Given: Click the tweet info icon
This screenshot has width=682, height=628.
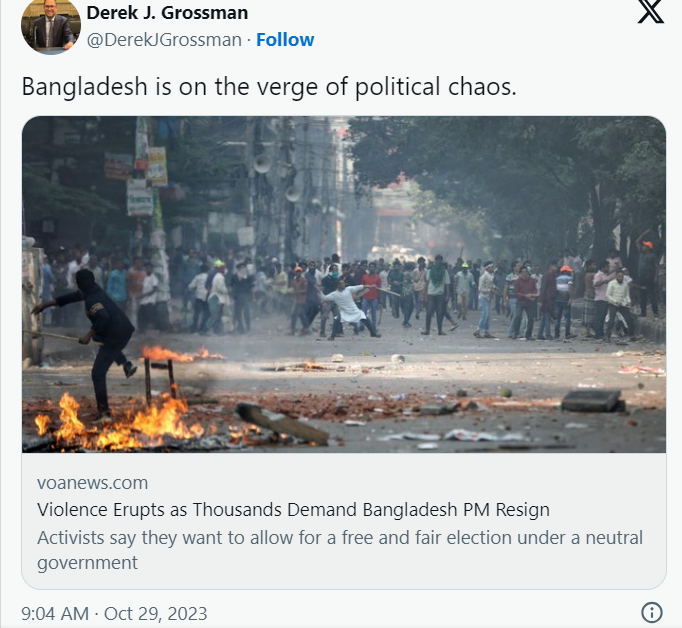Looking at the screenshot, I should [652, 613].
